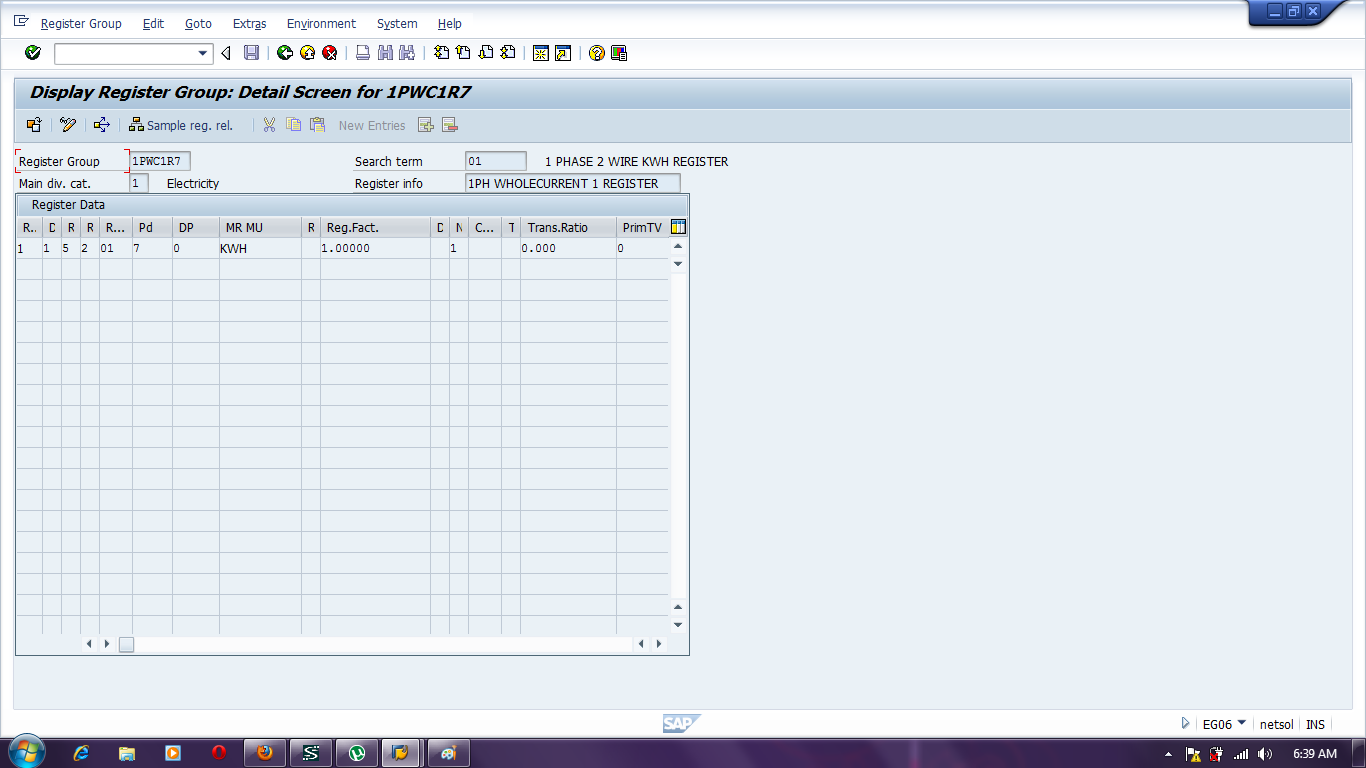Viewport: 1366px width, 768px height.
Task: Open the Goto menu
Action: pos(198,23)
